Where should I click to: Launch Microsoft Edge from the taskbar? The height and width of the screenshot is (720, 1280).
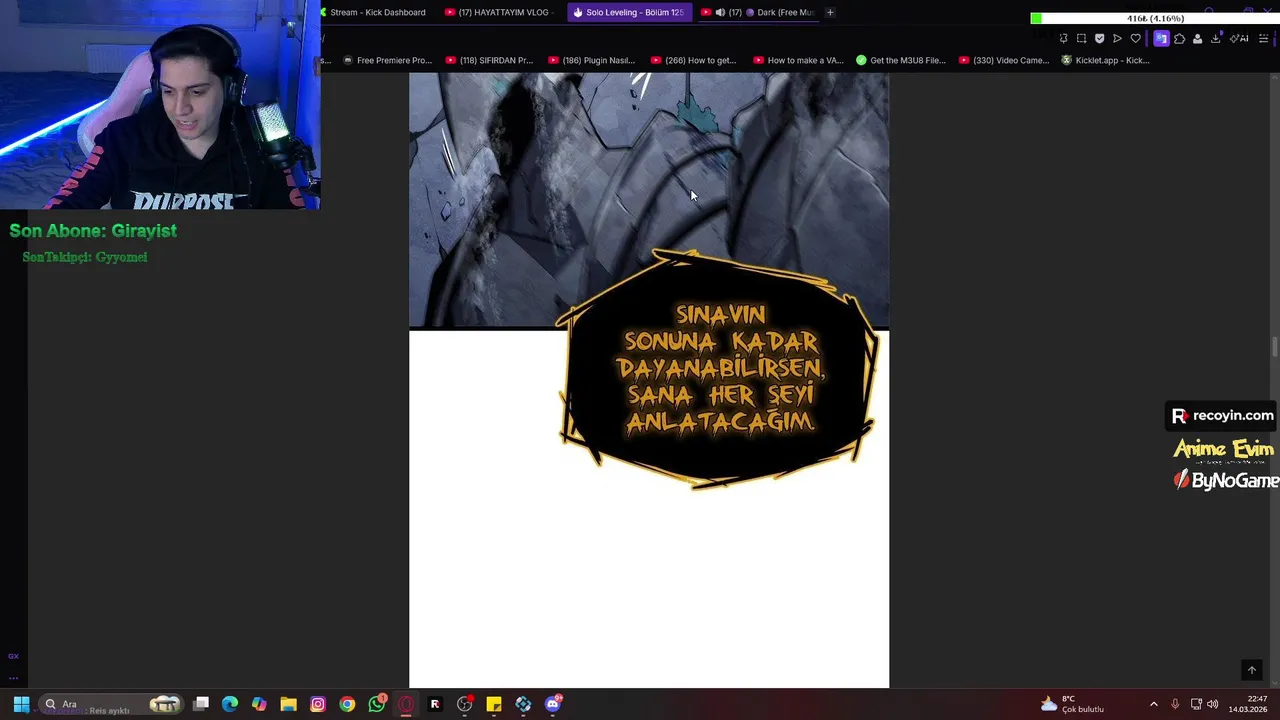pyautogui.click(x=230, y=704)
